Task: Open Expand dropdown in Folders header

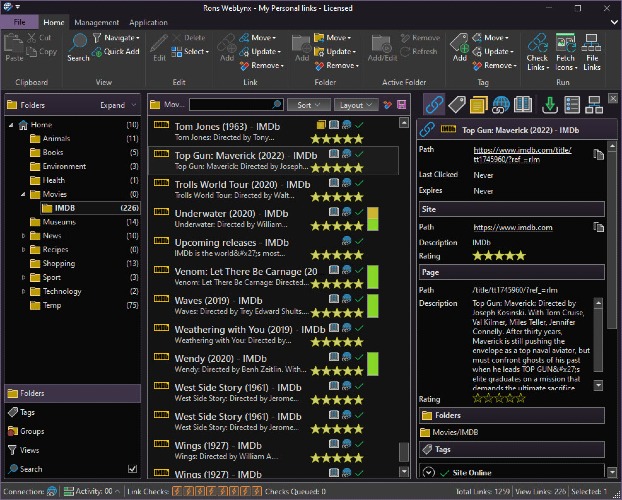Action: [x=118, y=105]
